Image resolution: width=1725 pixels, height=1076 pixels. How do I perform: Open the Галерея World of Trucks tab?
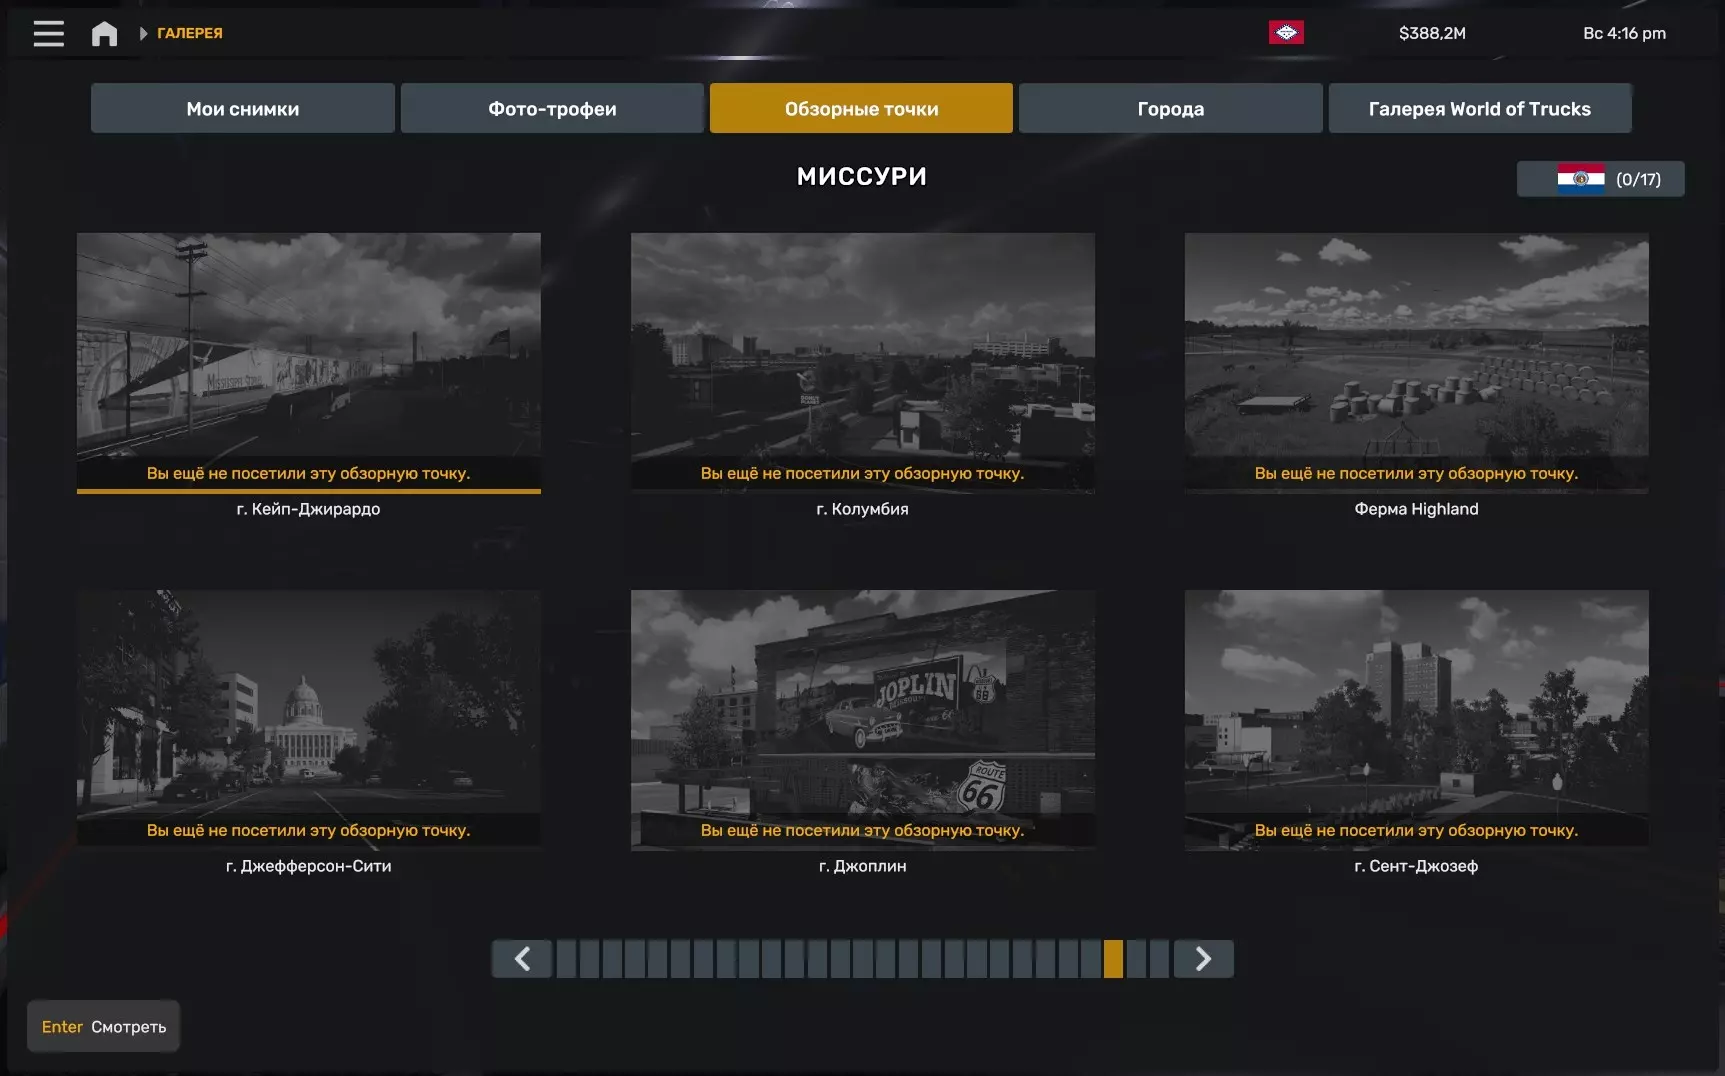click(1480, 108)
